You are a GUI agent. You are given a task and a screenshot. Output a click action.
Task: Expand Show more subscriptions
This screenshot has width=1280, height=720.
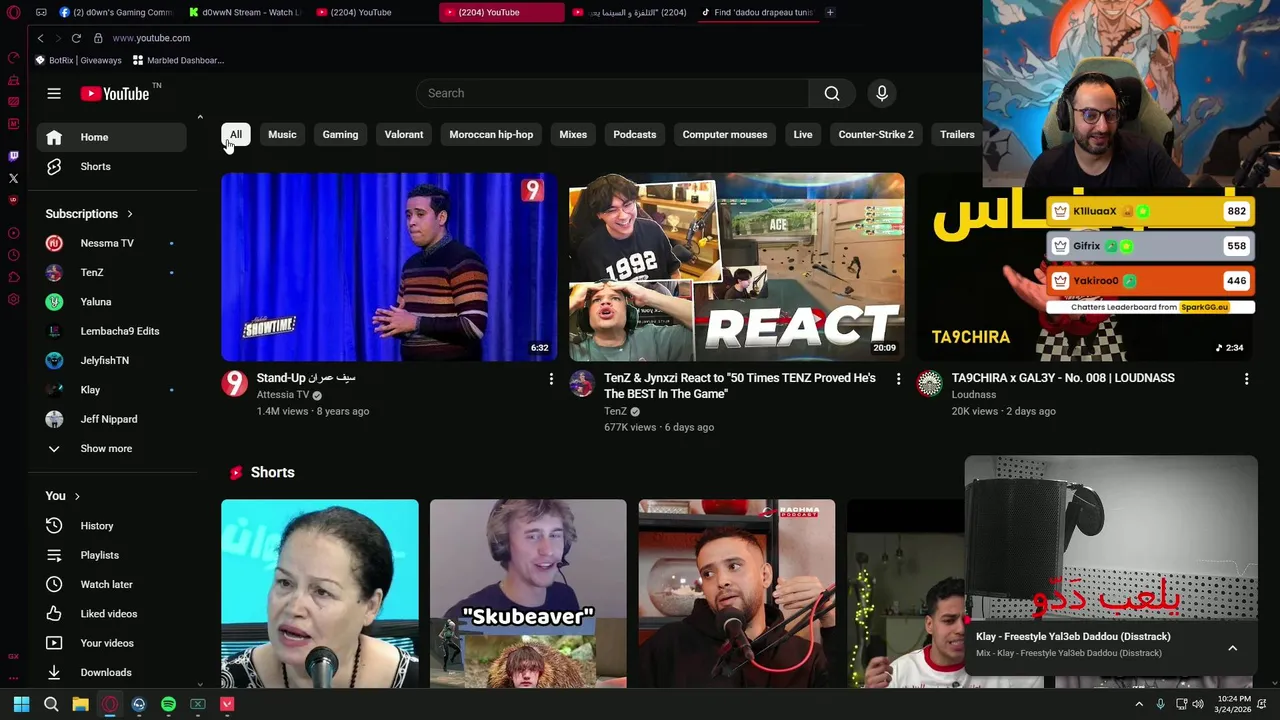click(x=112, y=448)
